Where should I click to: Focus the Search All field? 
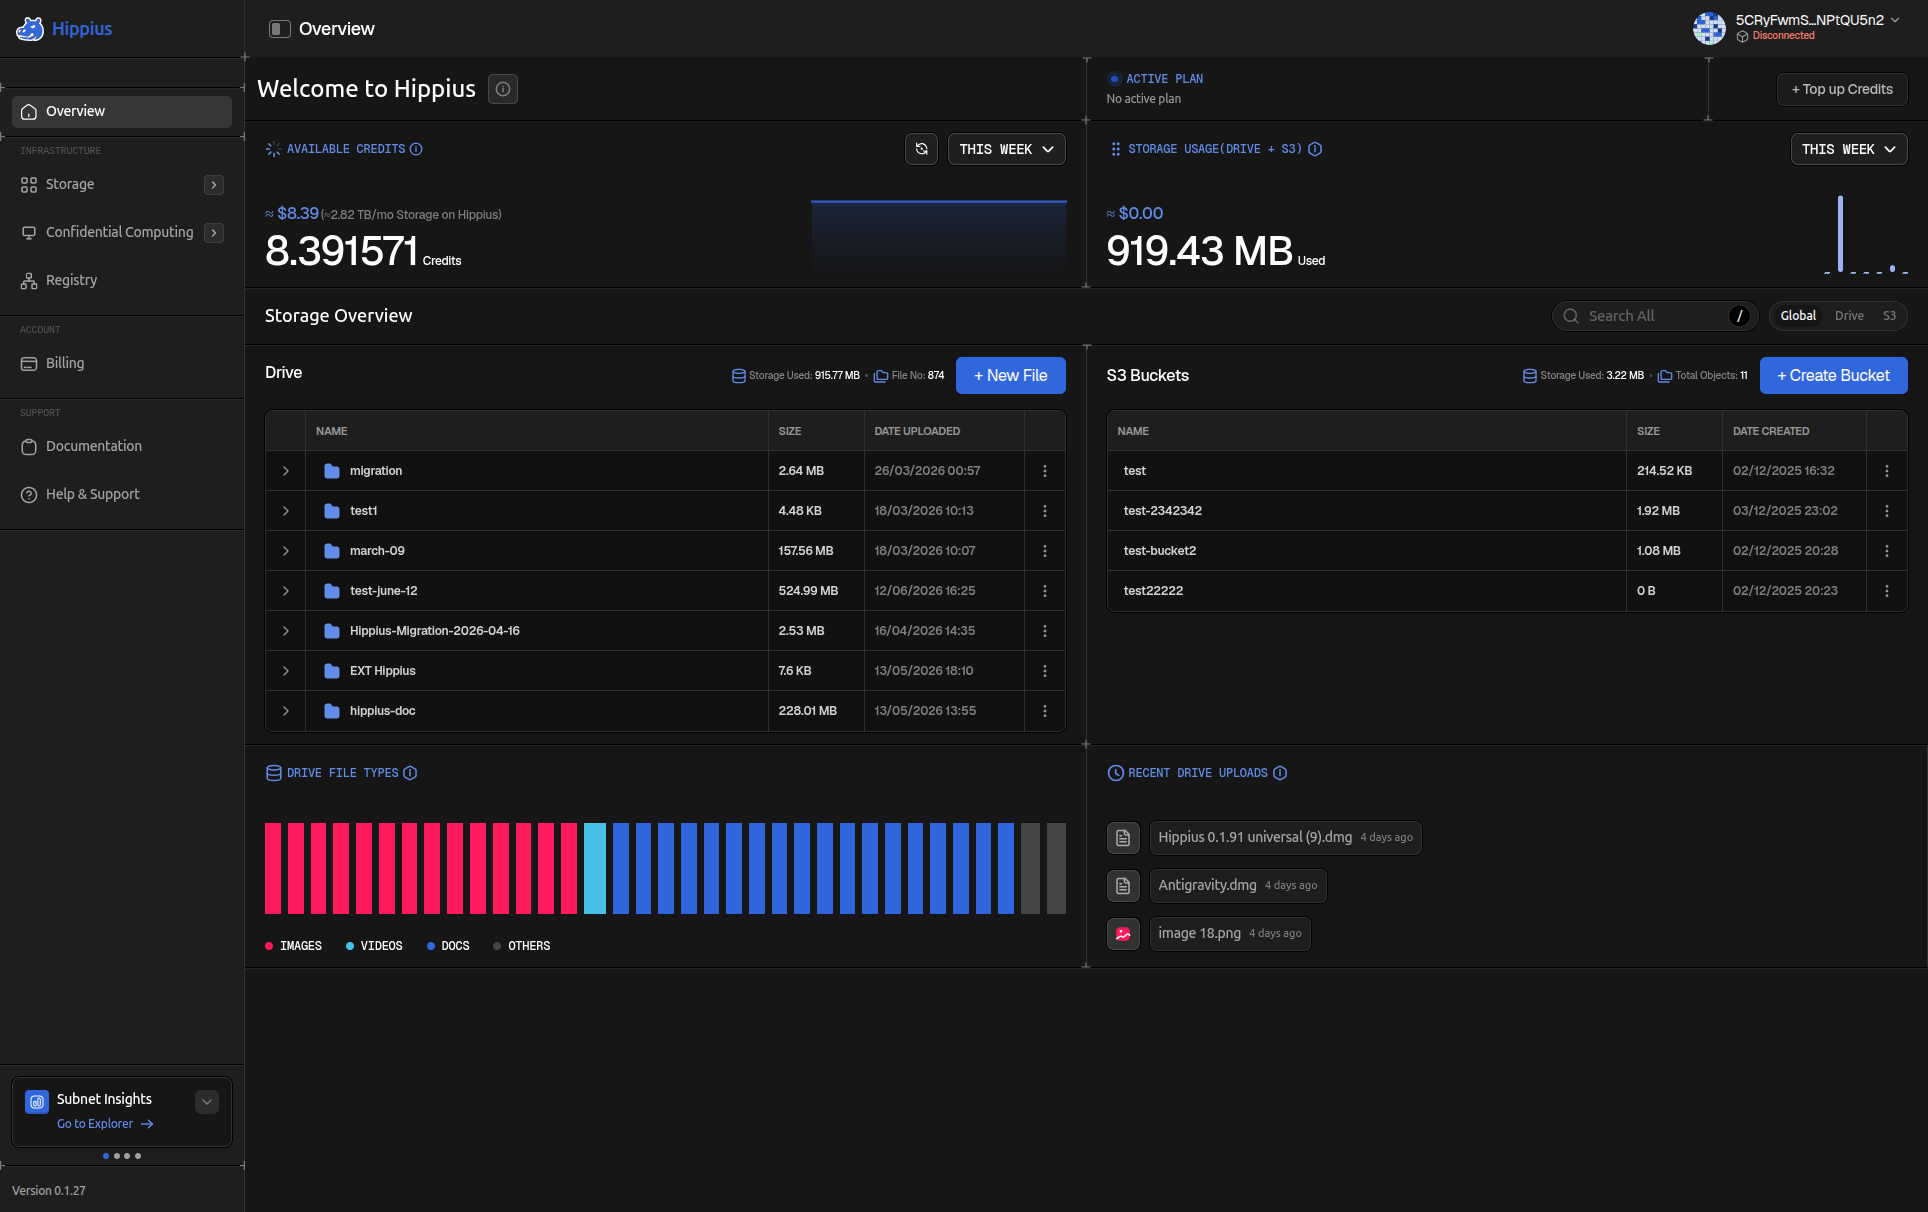[1655, 316]
